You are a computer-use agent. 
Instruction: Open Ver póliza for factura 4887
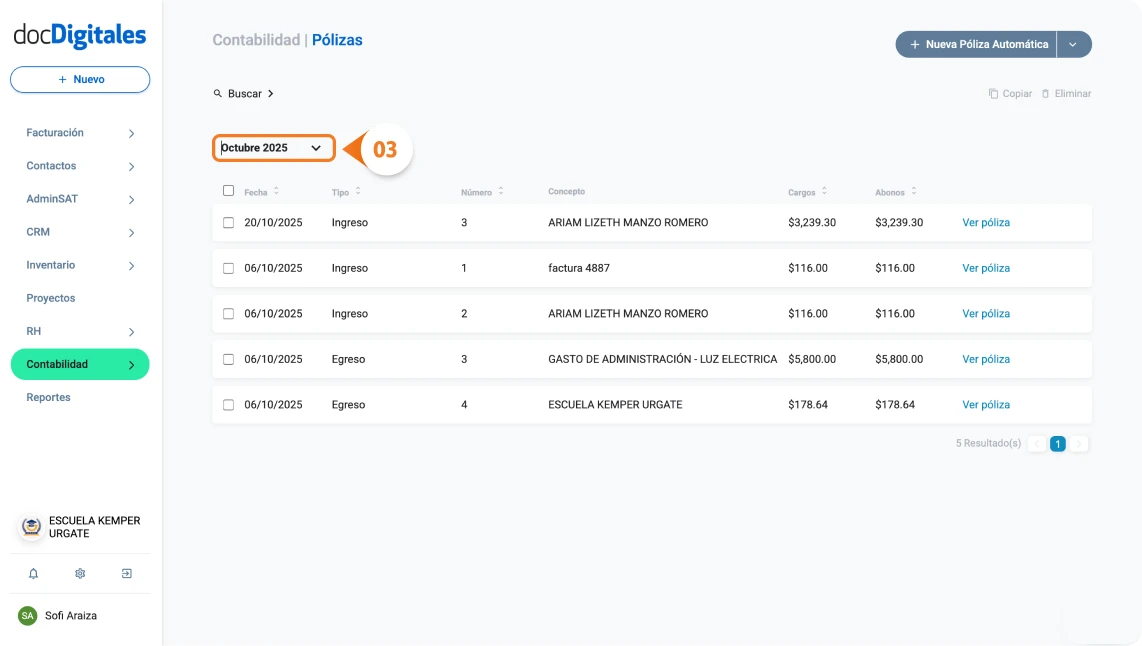tap(986, 268)
